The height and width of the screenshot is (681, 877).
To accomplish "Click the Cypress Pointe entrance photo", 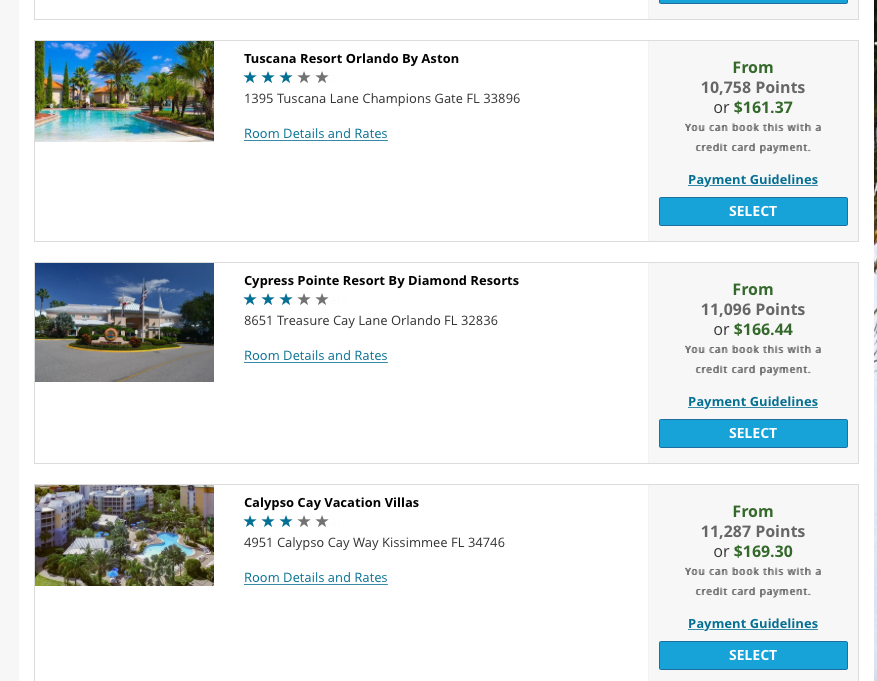I will pos(124,323).
